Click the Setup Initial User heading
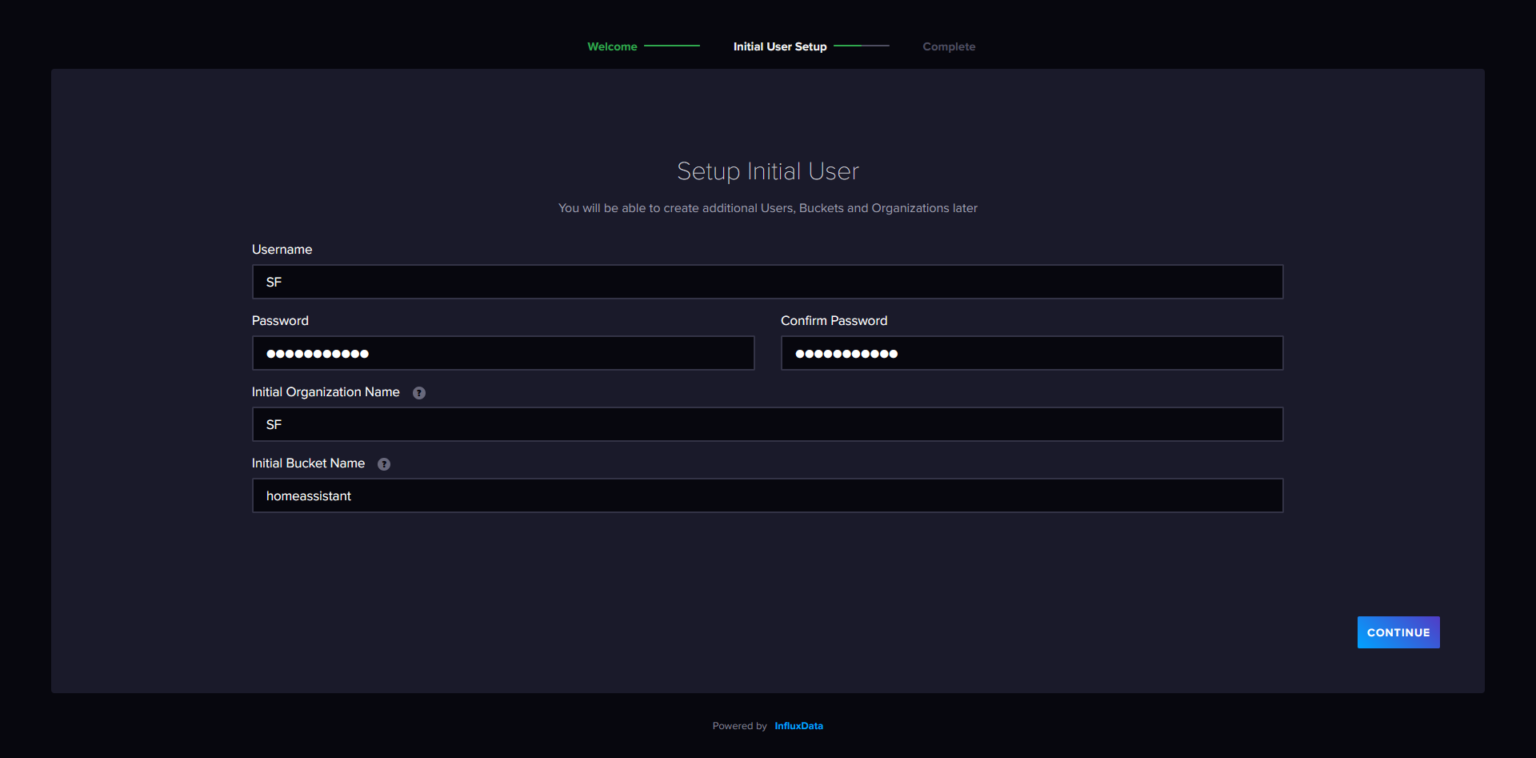1536x758 pixels. tap(767, 170)
